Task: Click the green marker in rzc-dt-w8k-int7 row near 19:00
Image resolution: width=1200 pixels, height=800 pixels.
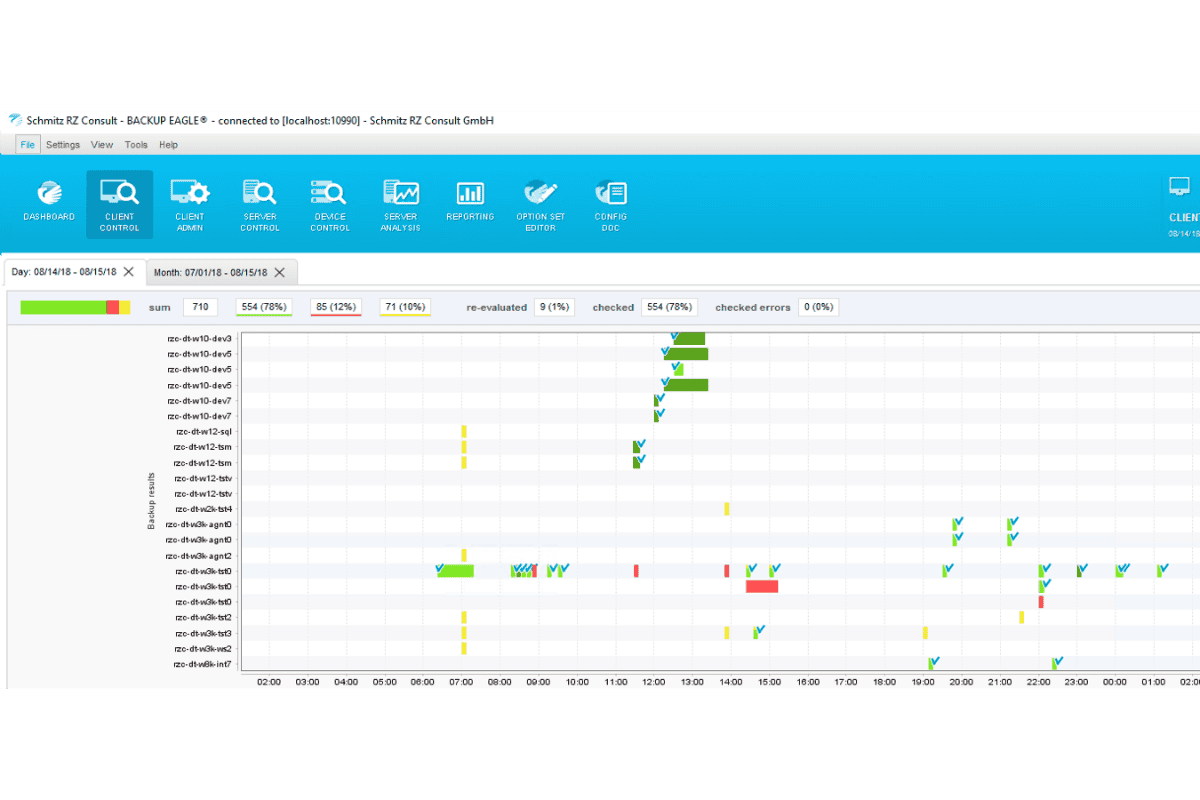Action: tap(931, 664)
